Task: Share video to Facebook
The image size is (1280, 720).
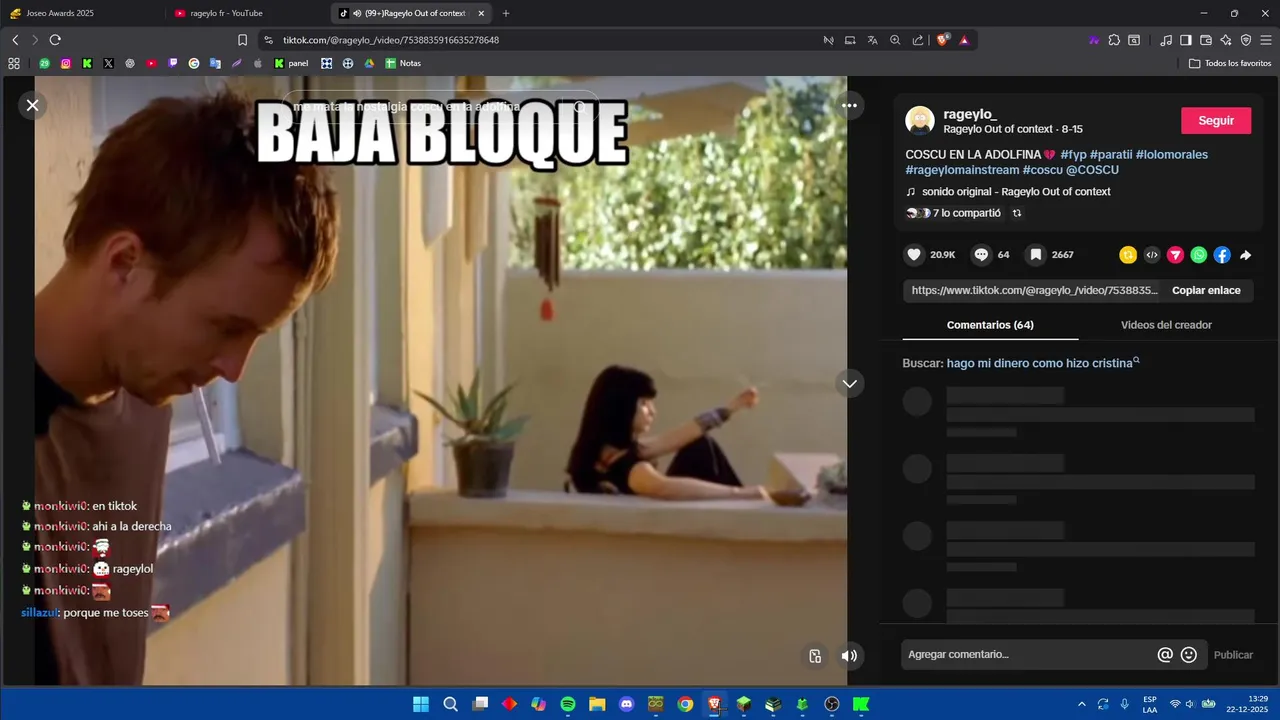Action: pyautogui.click(x=1222, y=255)
